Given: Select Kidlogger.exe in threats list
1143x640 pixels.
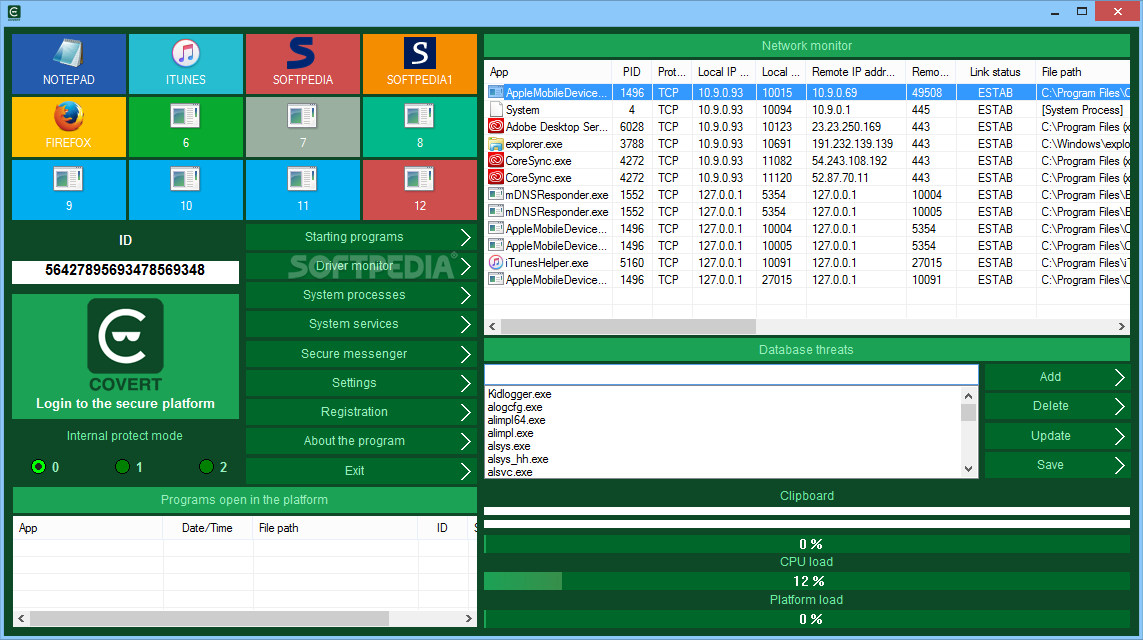Looking at the screenshot, I should pyautogui.click(x=519, y=394).
